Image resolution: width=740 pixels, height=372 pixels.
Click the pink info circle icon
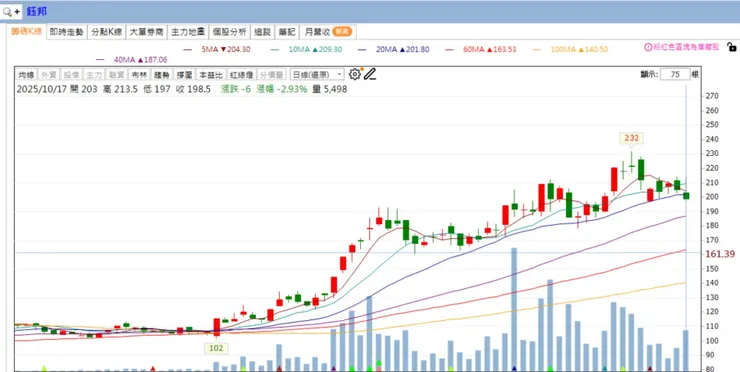click(x=648, y=47)
